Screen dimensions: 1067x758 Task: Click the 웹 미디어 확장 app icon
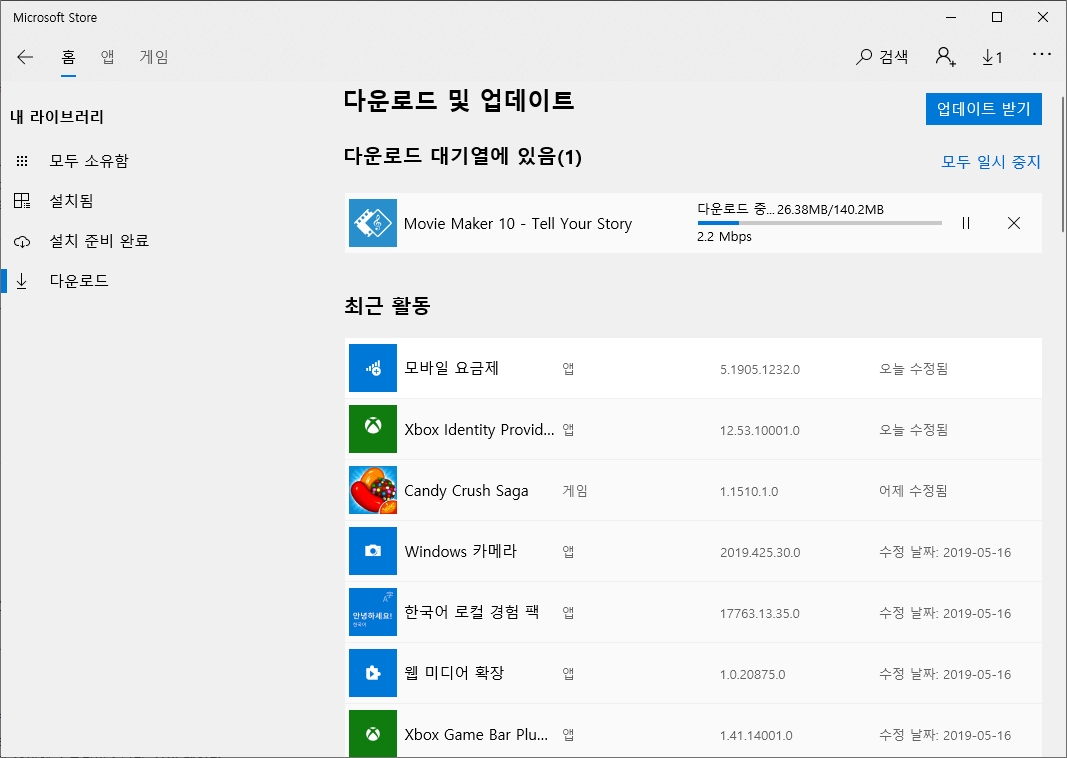click(x=373, y=673)
